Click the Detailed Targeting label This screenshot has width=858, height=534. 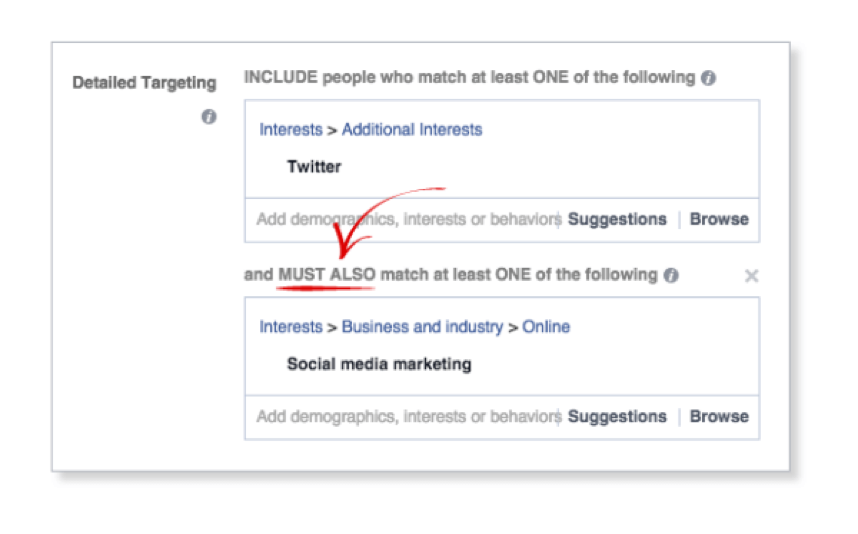144,83
